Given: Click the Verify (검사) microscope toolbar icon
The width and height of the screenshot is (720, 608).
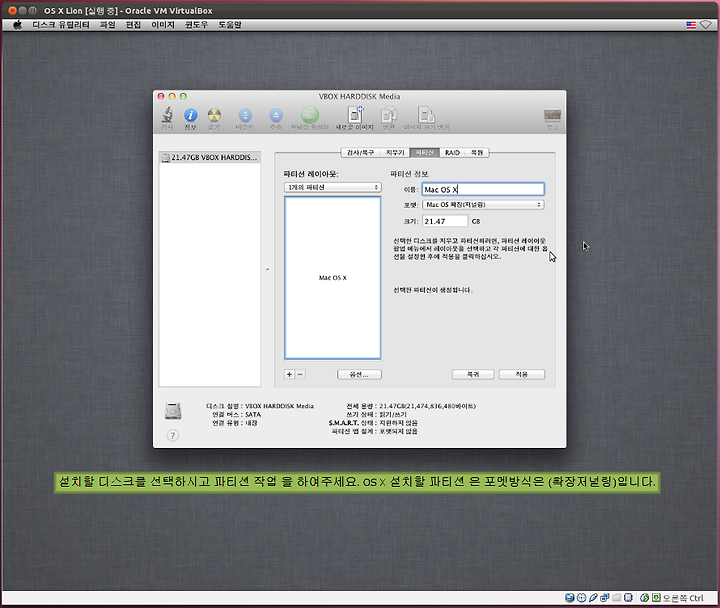Looking at the screenshot, I should [x=167, y=115].
